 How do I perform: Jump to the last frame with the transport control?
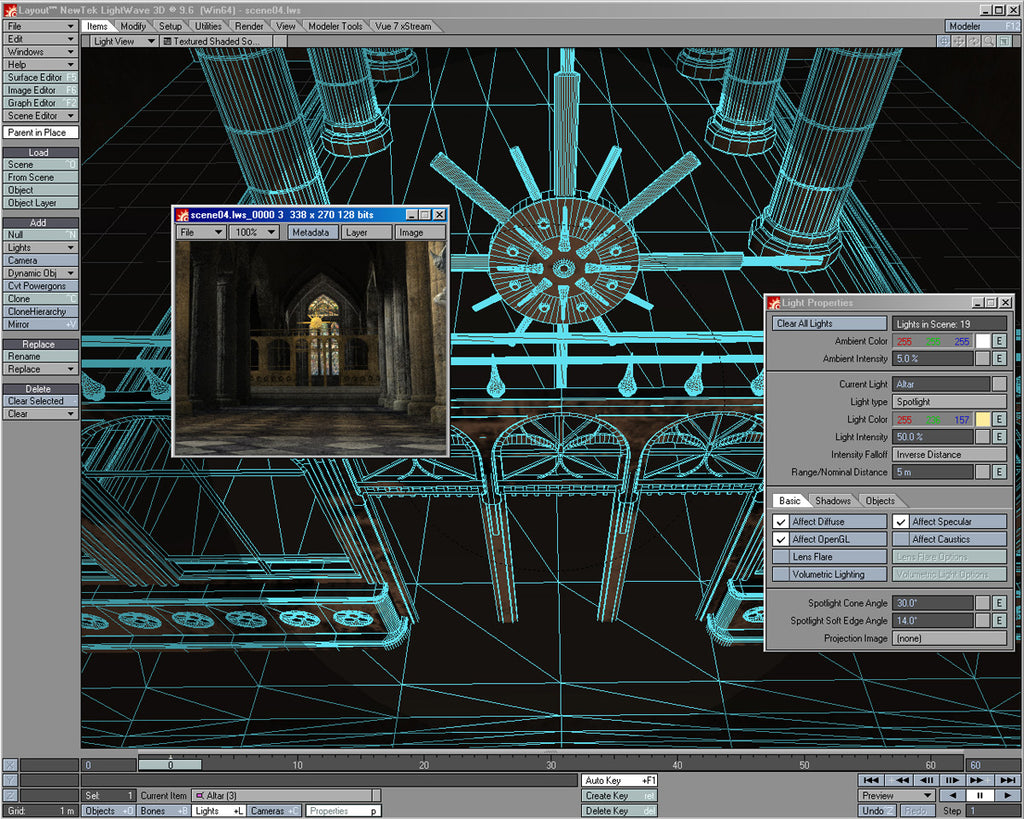[x=1006, y=780]
